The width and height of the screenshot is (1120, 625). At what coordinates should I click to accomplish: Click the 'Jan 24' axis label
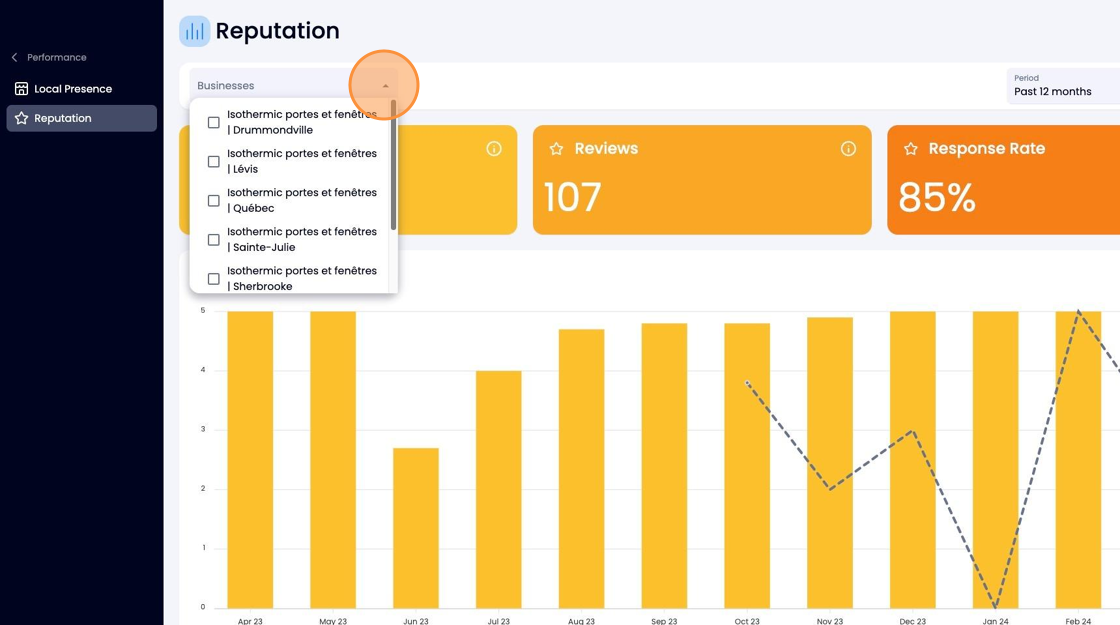click(995, 621)
